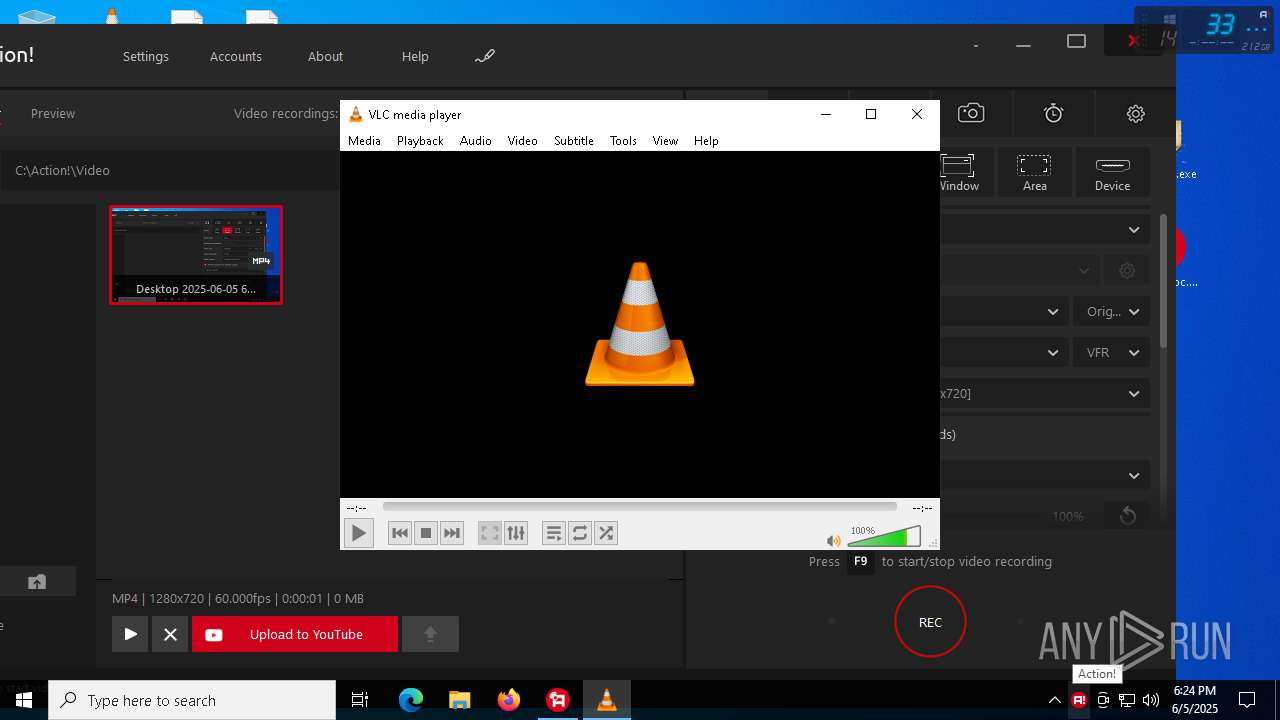Open Task View on taskbar
This screenshot has width=1280, height=720.
click(360, 700)
